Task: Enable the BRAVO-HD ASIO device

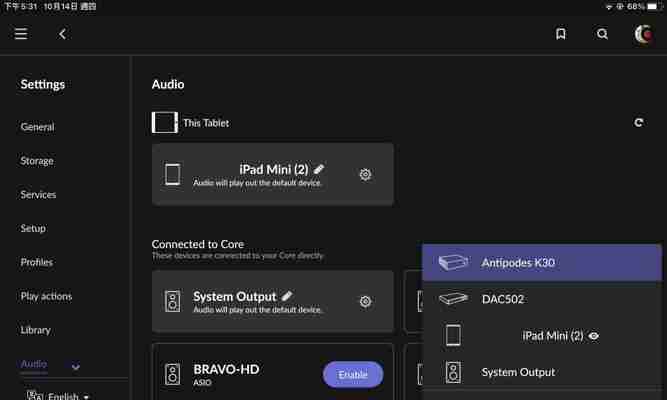Action: point(353,374)
